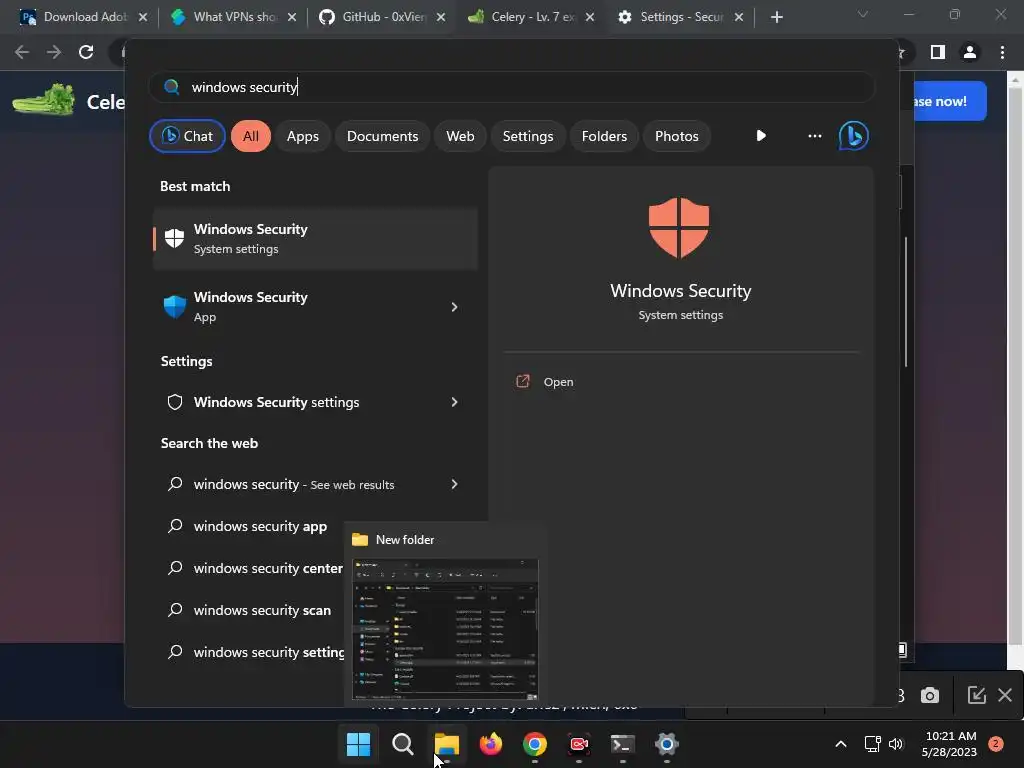Show more filters with the play arrow
1024x768 pixels.
[x=761, y=136]
